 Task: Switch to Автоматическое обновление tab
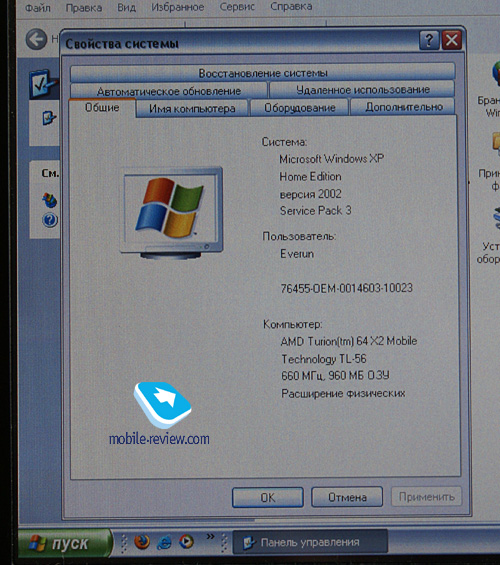pyautogui.click(x=169, y=90)
